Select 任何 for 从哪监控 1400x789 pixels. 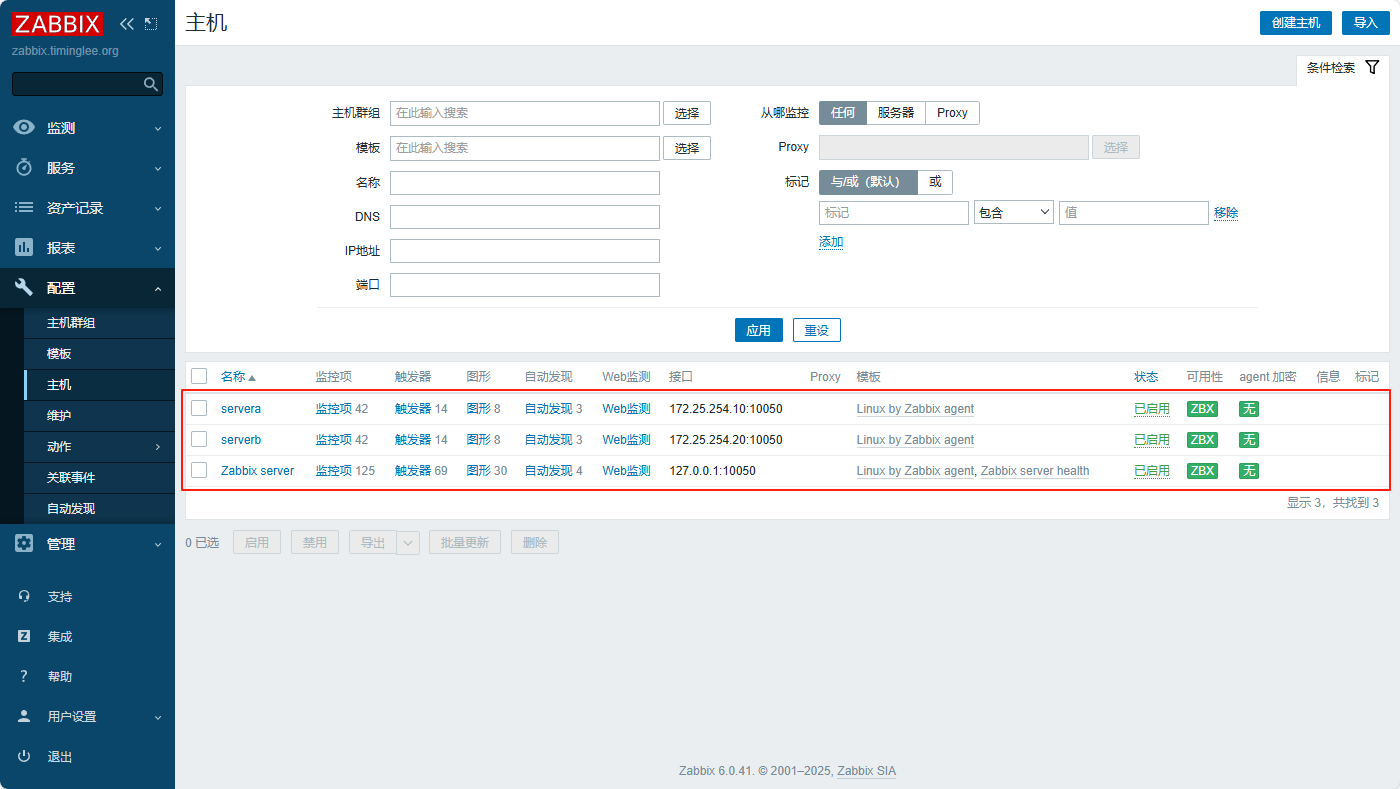[x=843, y=113]
